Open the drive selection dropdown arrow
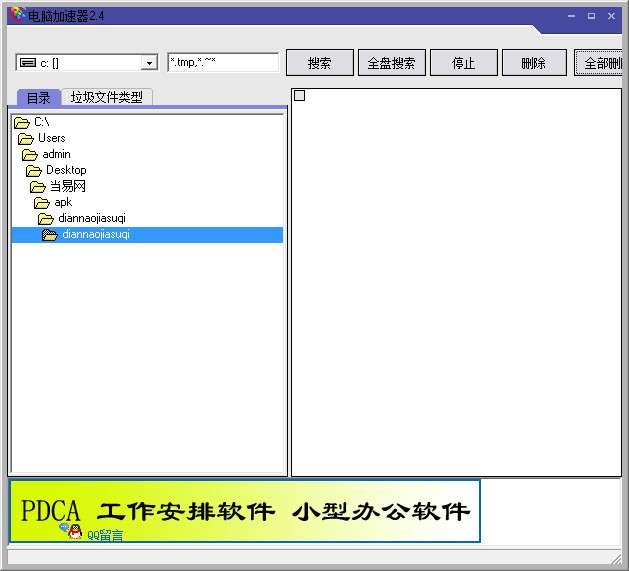Image resolution: width=629 pixels, height=571 pixels. 149,63
